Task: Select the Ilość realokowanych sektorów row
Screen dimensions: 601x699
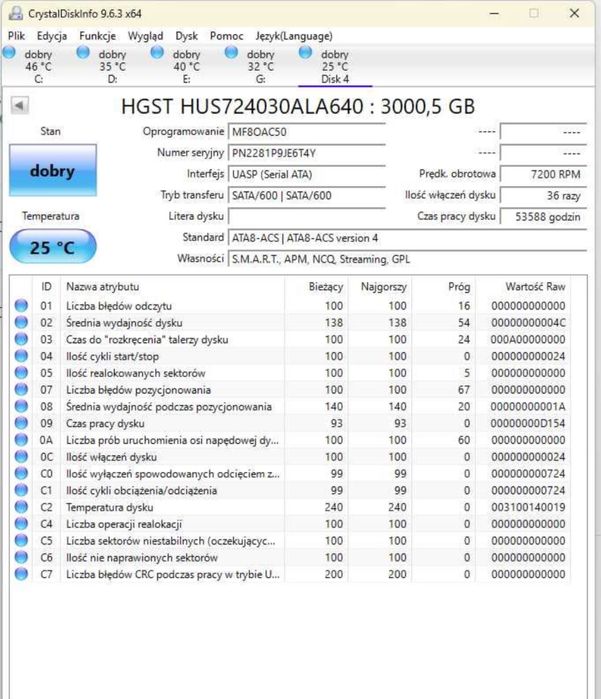Action: point(290,373)
